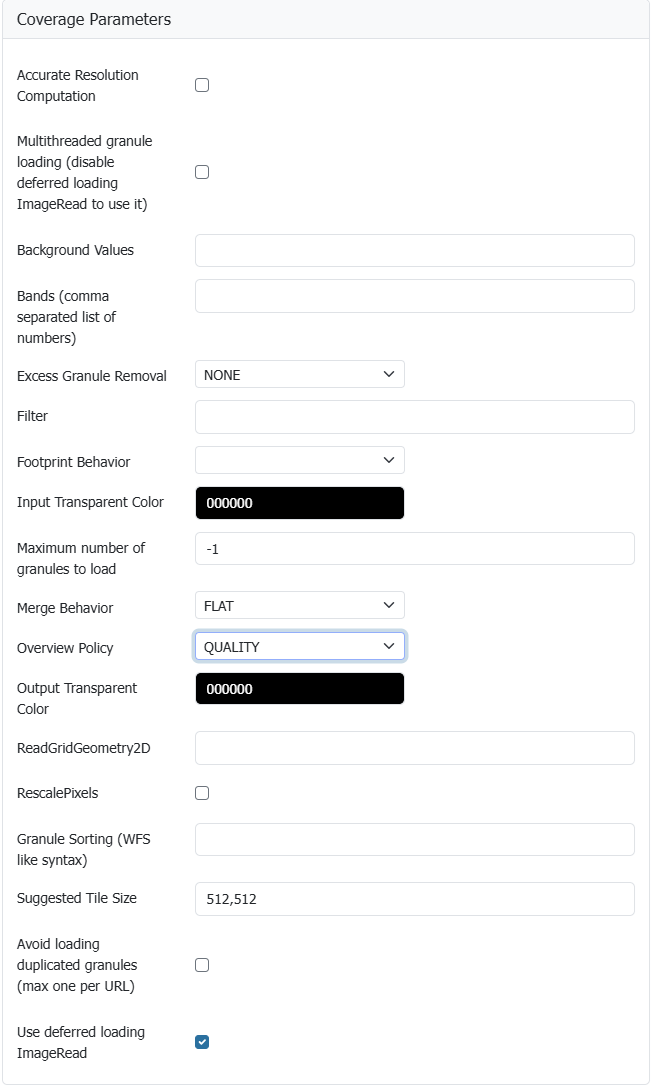The height and width of the screenshot is (1086, 651).
Task: Click the Suggested Tile Size field
Action: 414,899
